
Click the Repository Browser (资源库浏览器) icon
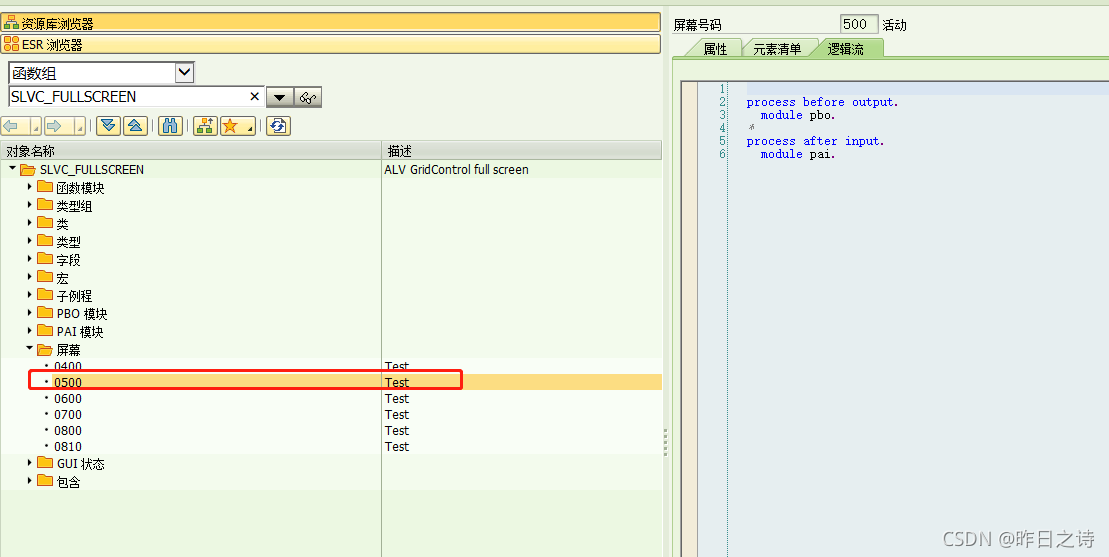11,23
